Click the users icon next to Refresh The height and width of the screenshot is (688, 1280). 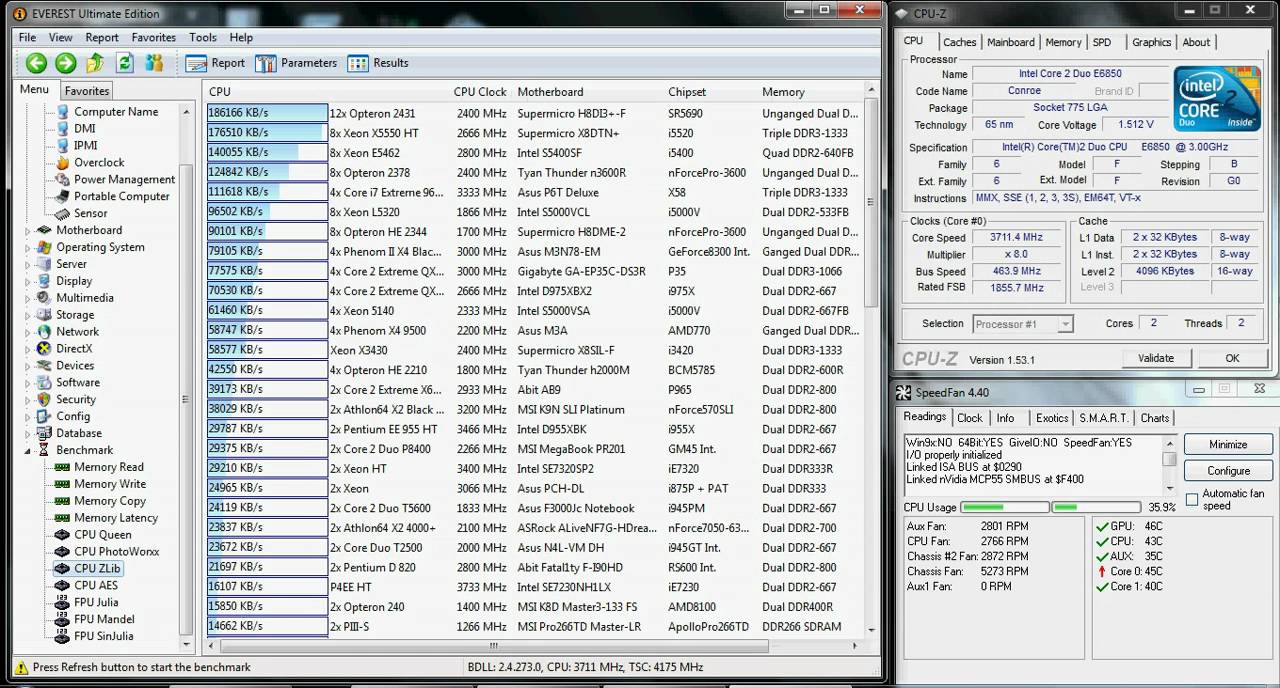(x=153, y=63)
